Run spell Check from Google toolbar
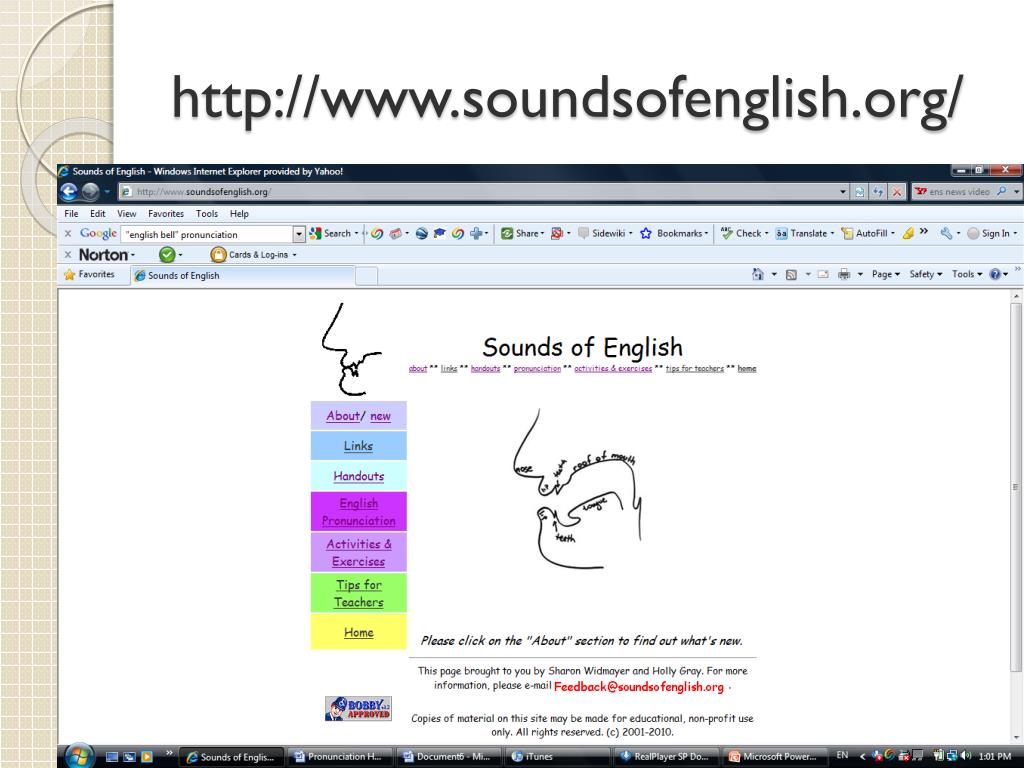 click(744, 233)
